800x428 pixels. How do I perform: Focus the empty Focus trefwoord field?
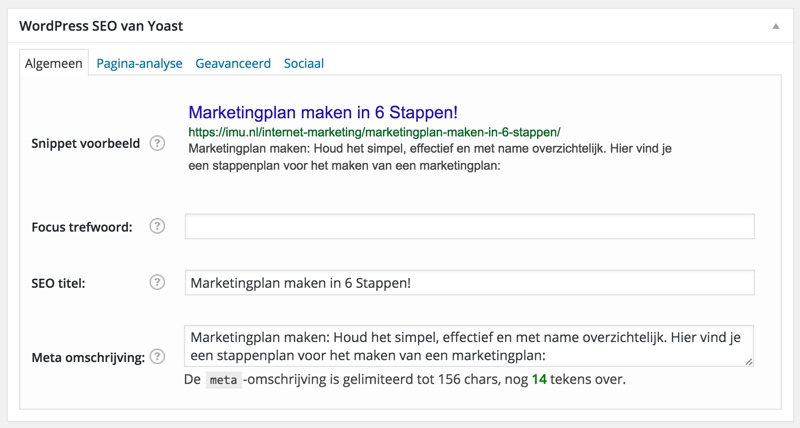[x=469, y=226]
